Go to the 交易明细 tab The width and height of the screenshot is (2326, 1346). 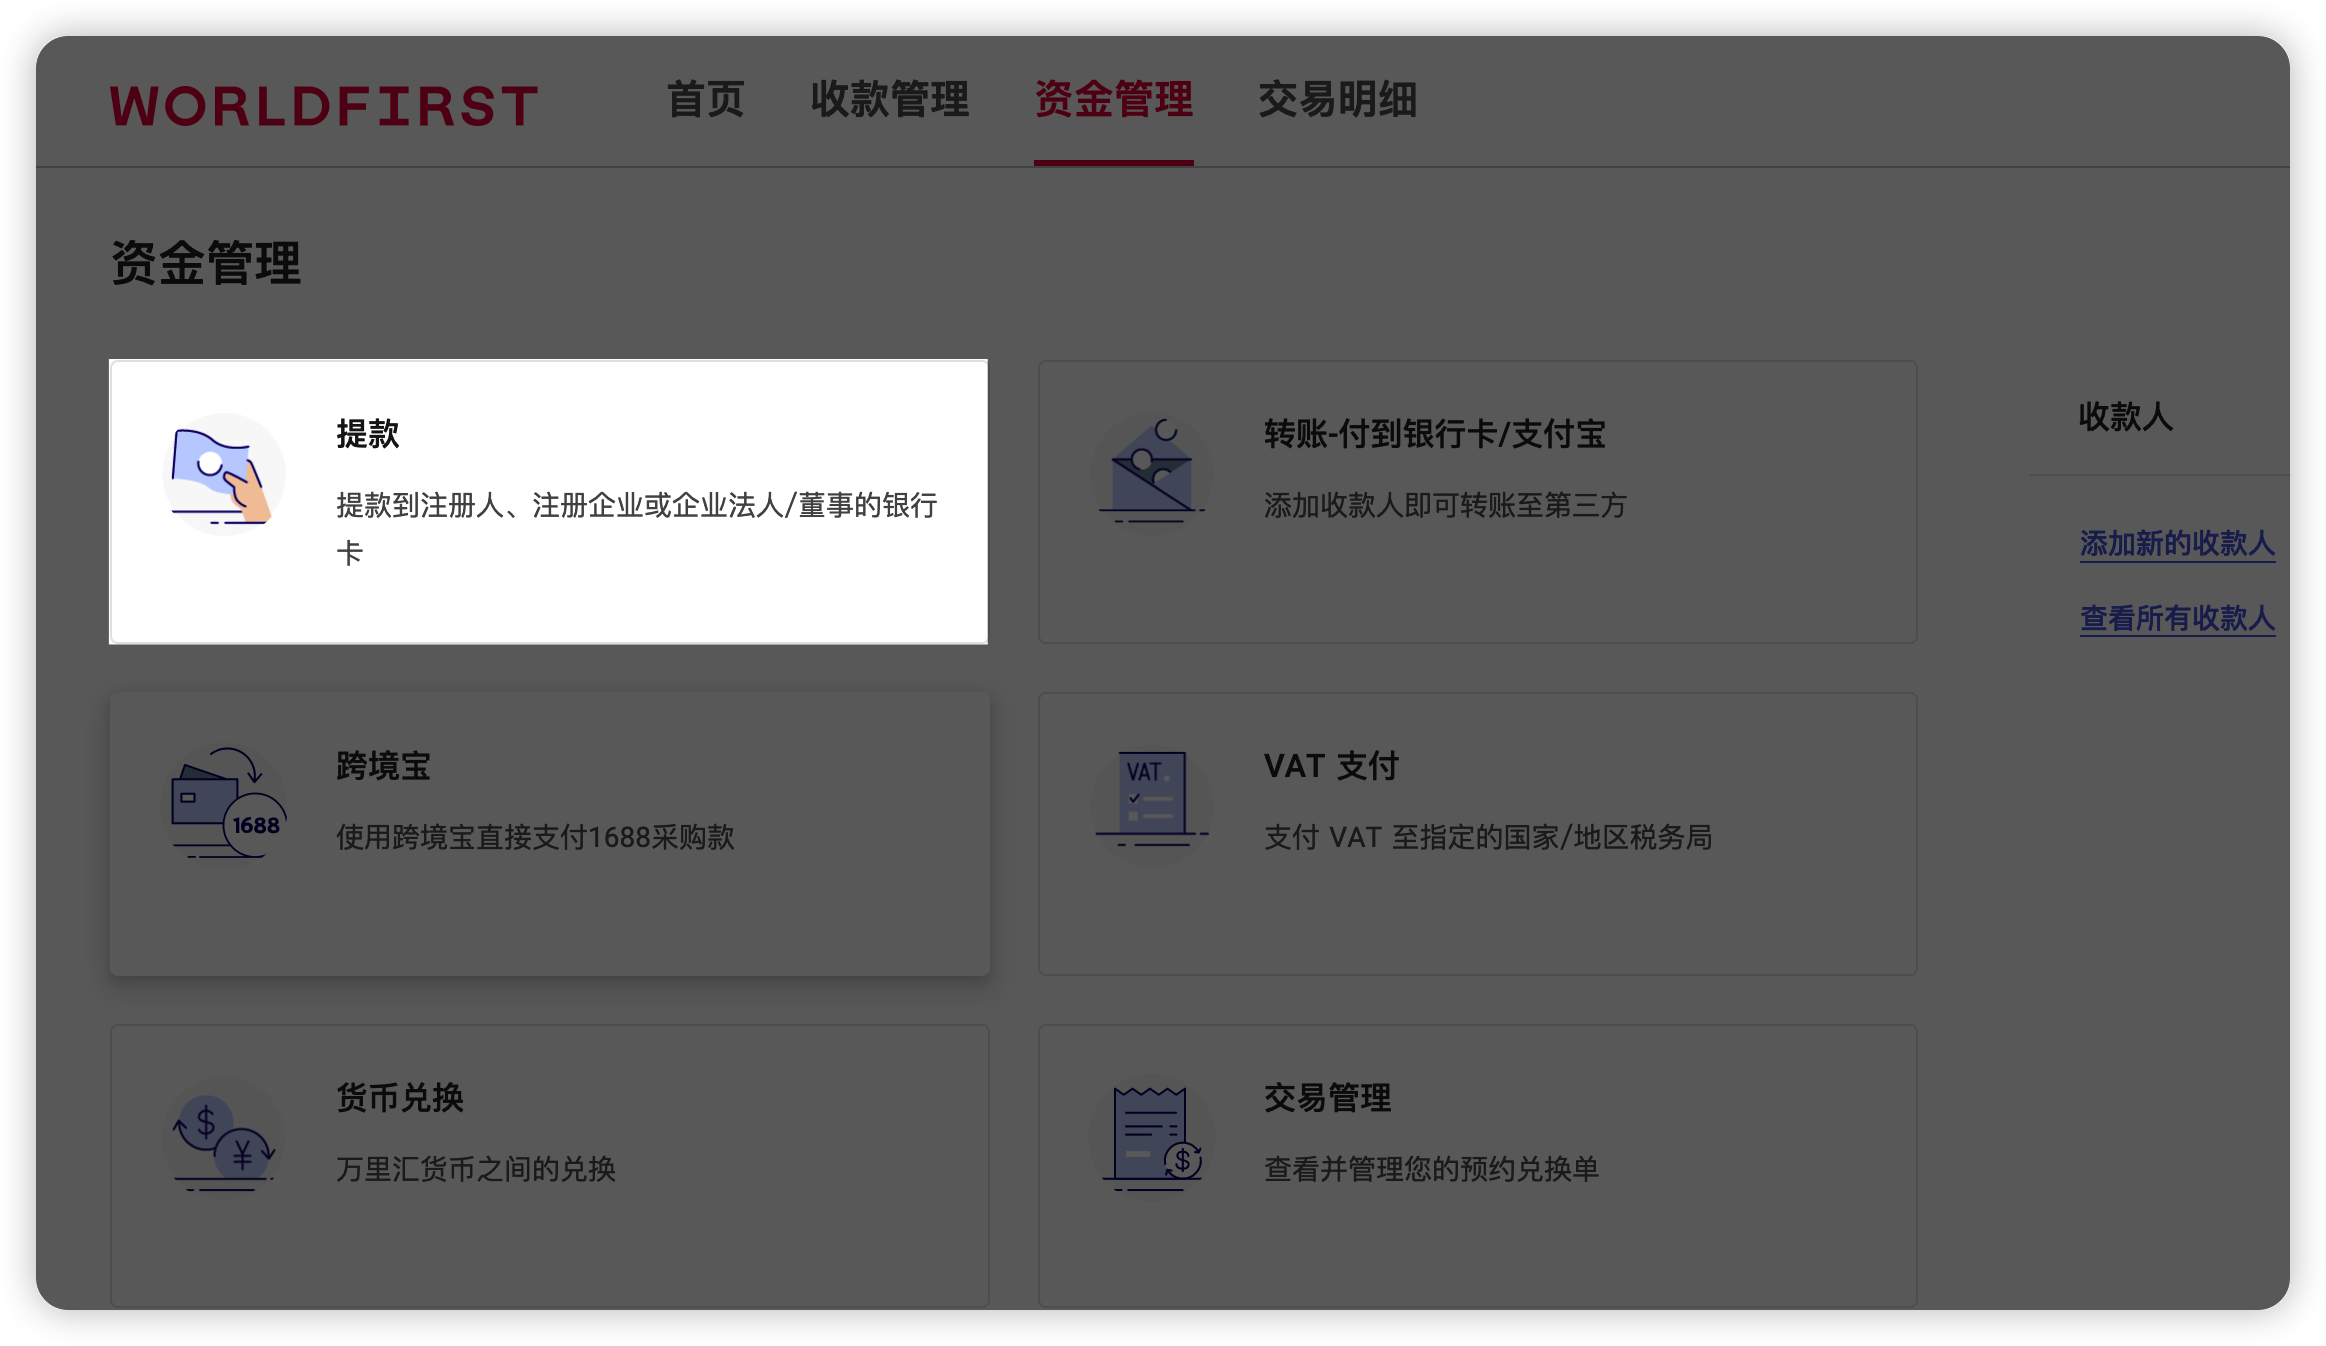[x=1337, y=100]
